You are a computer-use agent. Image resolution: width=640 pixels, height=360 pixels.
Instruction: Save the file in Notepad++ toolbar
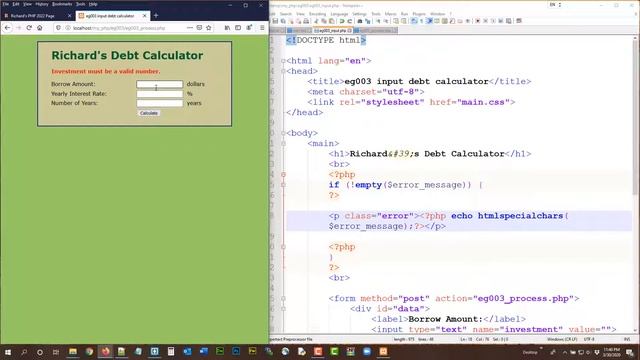tap(275, 21)
